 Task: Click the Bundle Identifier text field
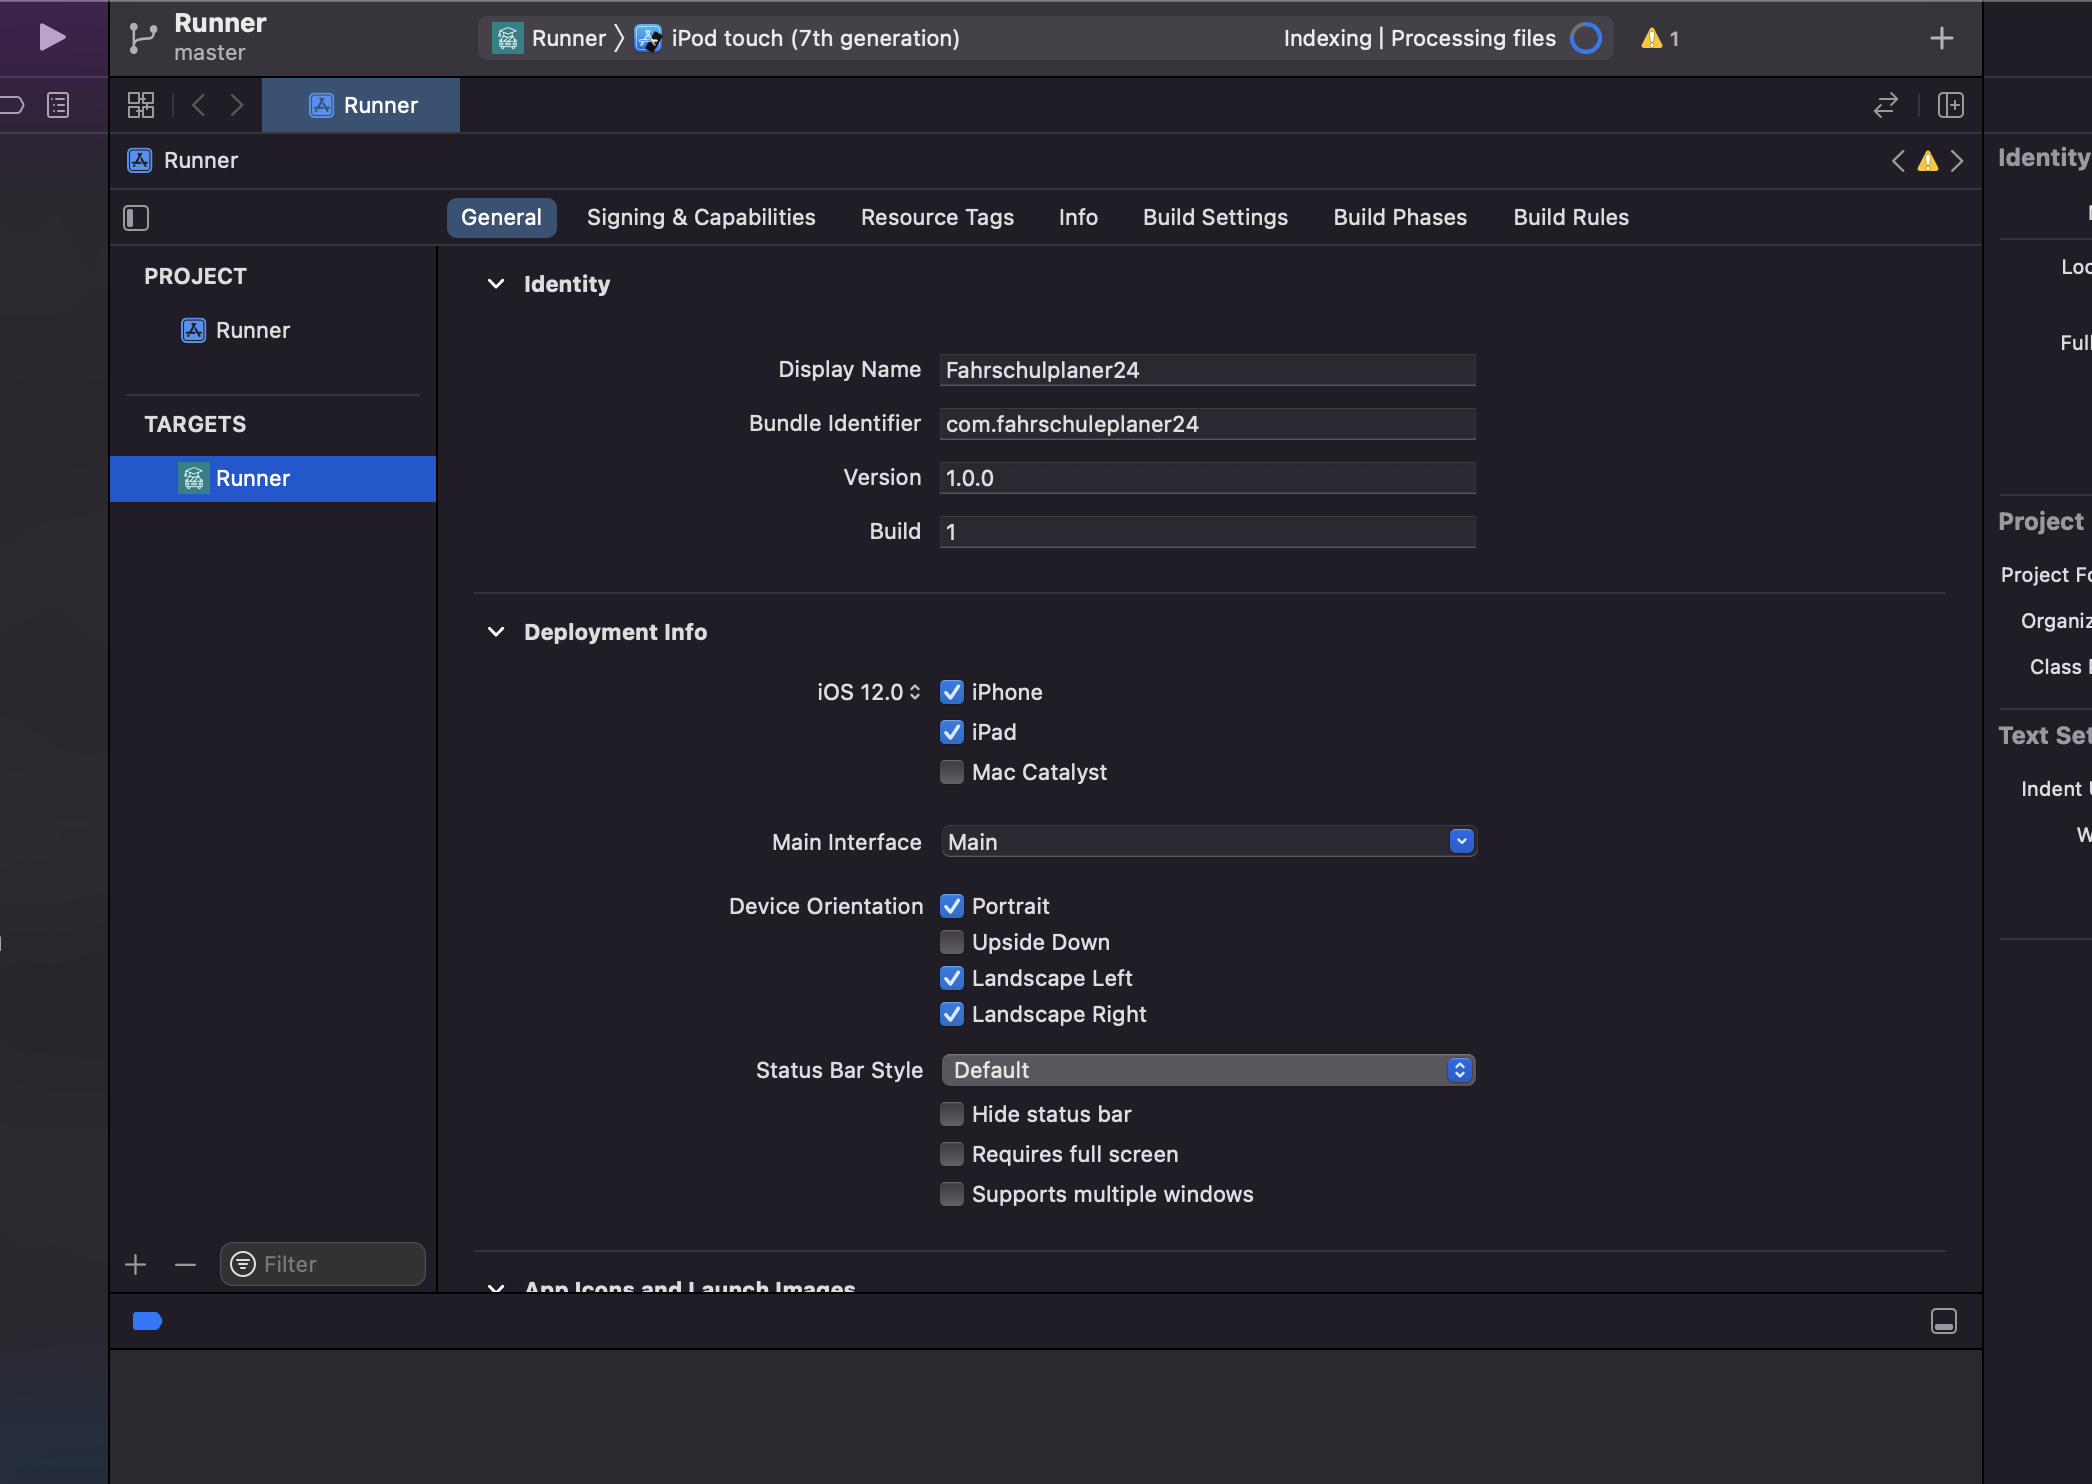coord(1207,424)
